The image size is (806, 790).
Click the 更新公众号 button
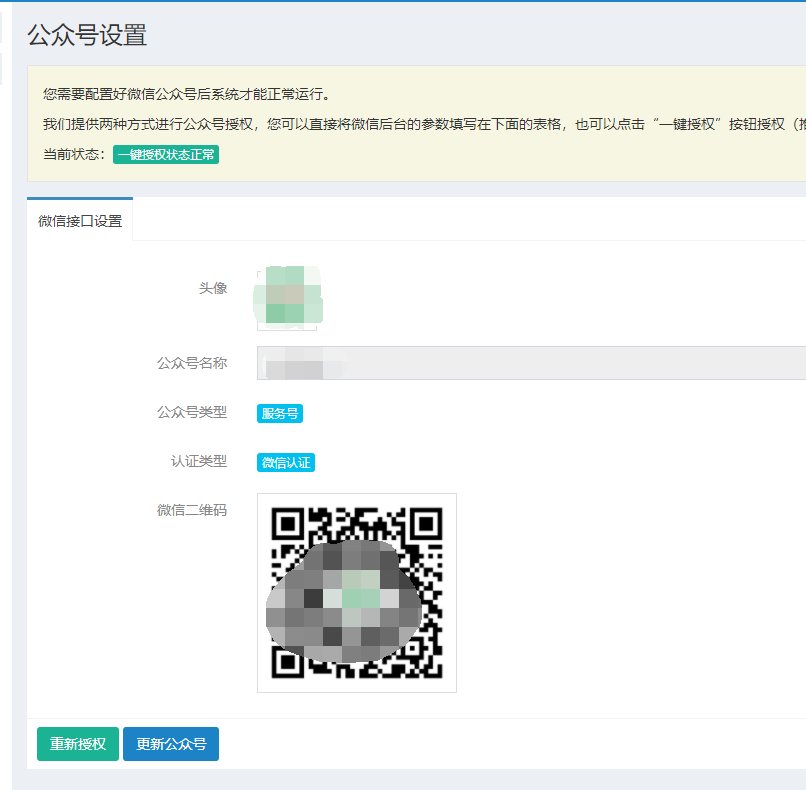coord(171,744)
